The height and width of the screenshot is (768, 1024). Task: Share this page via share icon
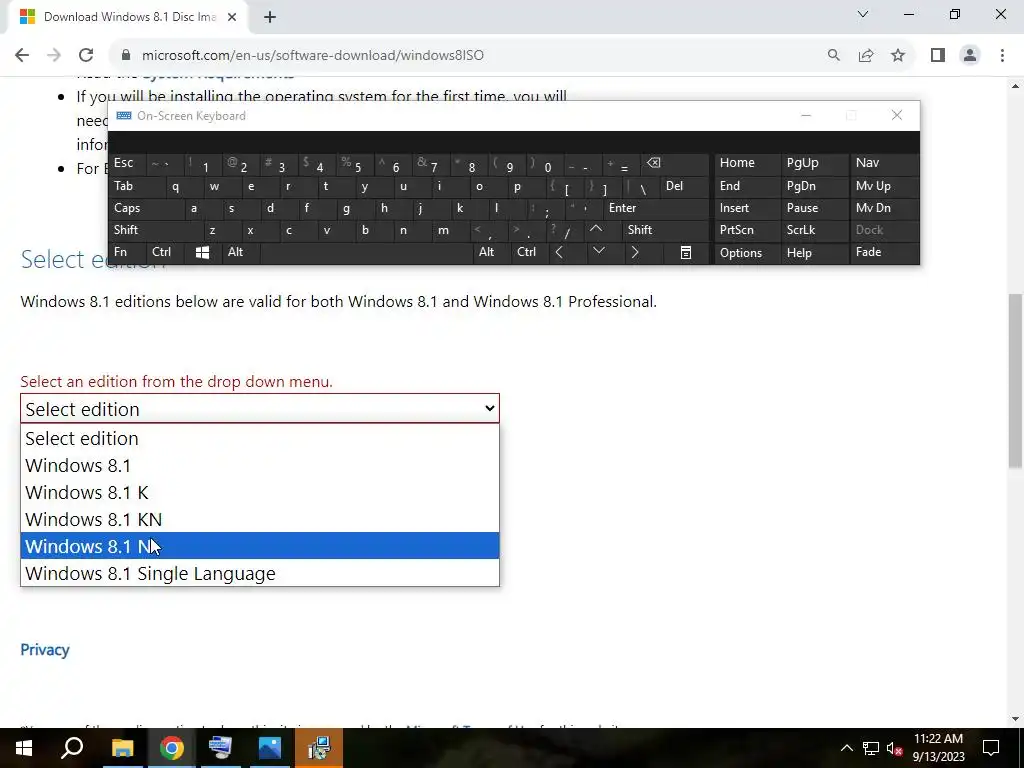click(x=866, y=56)
